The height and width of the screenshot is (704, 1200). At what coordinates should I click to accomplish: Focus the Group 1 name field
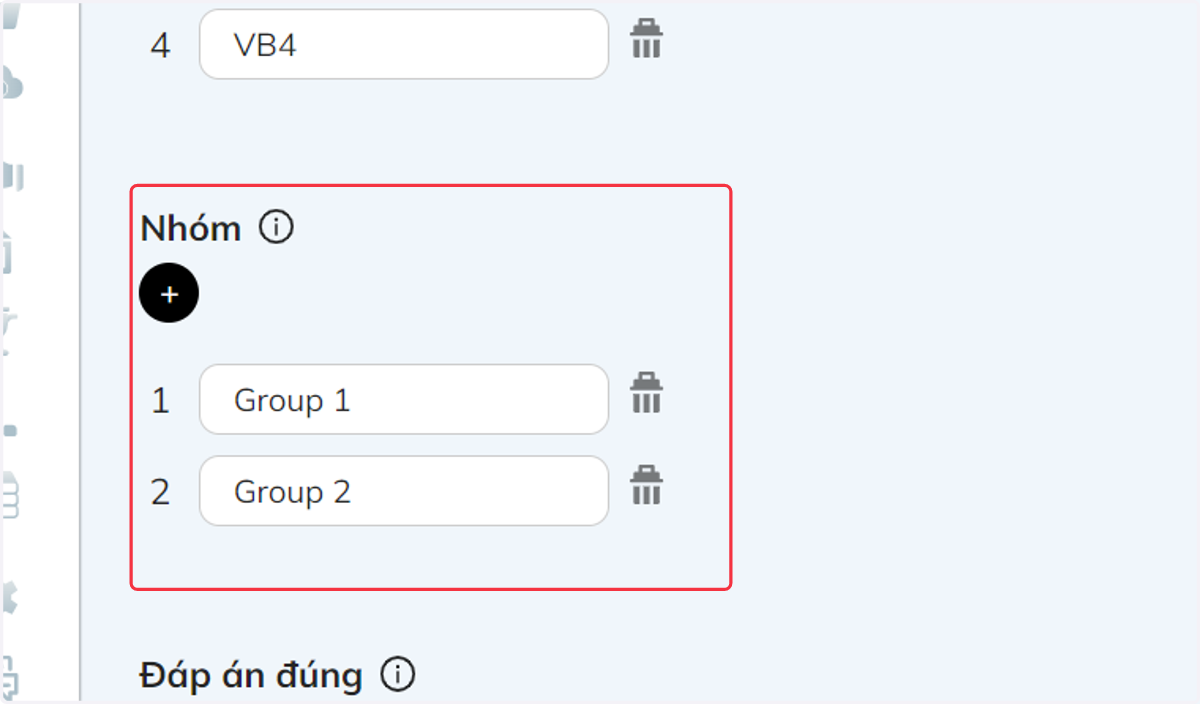[404, 400]
